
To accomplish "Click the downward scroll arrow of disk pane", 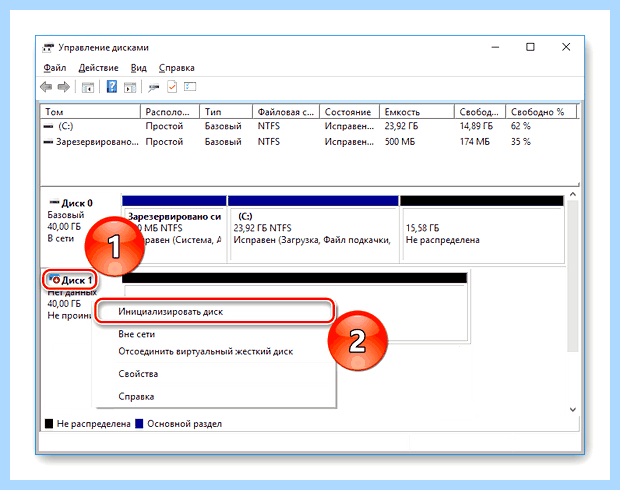I will [573, 410].
